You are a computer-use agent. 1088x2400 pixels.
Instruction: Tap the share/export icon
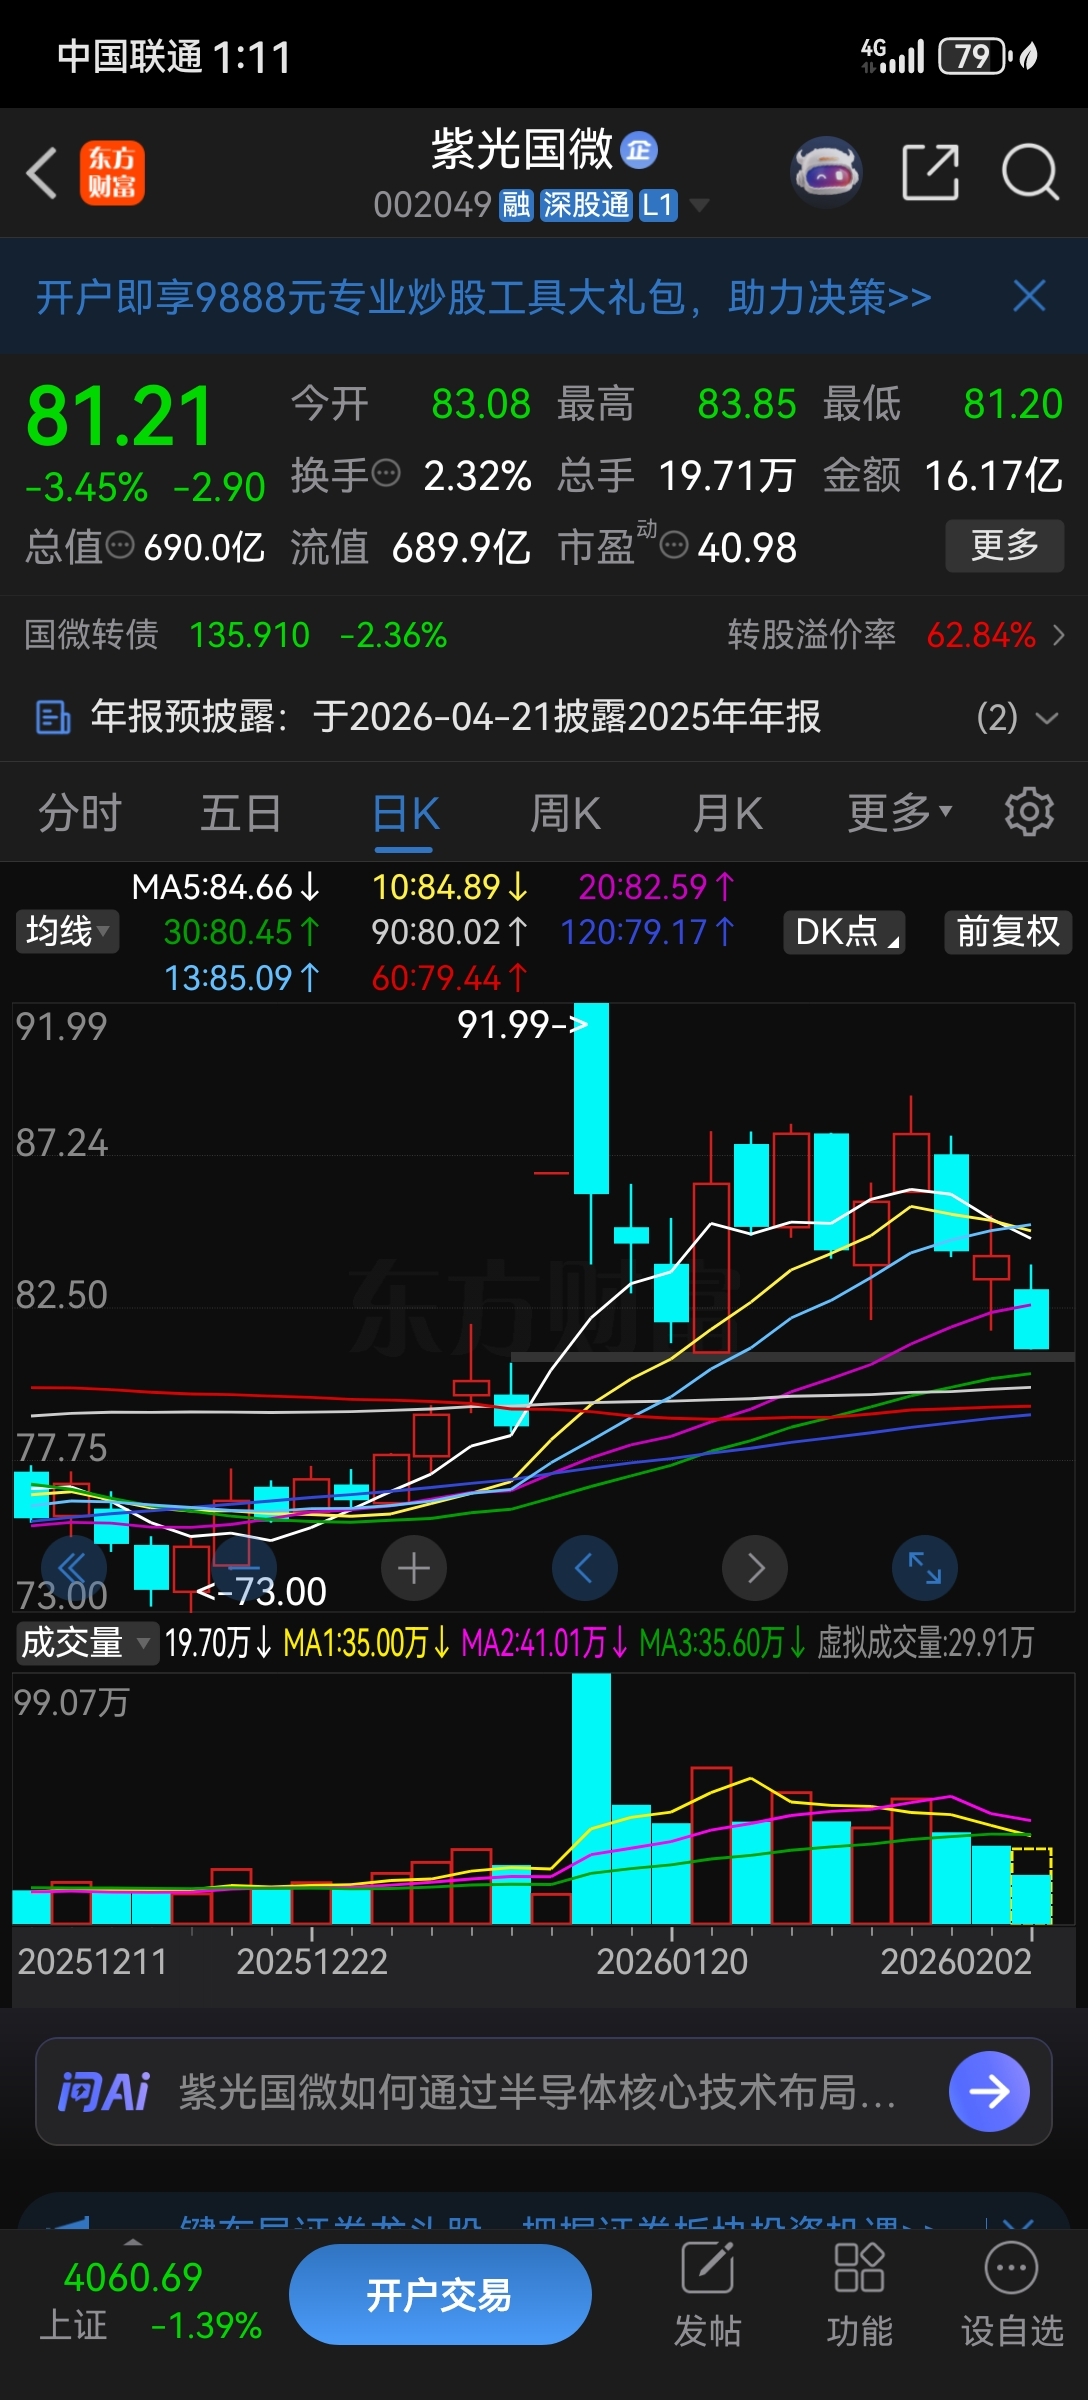pyautogui.click(x=930, y=172)
